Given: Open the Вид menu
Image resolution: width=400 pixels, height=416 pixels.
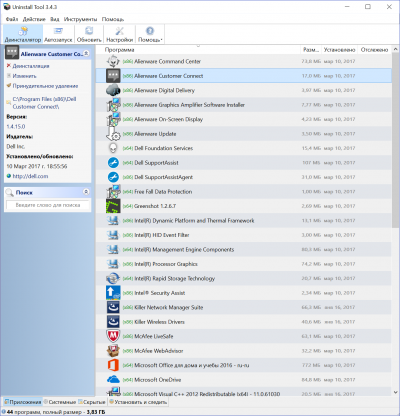Looking at the screenshot, I should 55,19.
